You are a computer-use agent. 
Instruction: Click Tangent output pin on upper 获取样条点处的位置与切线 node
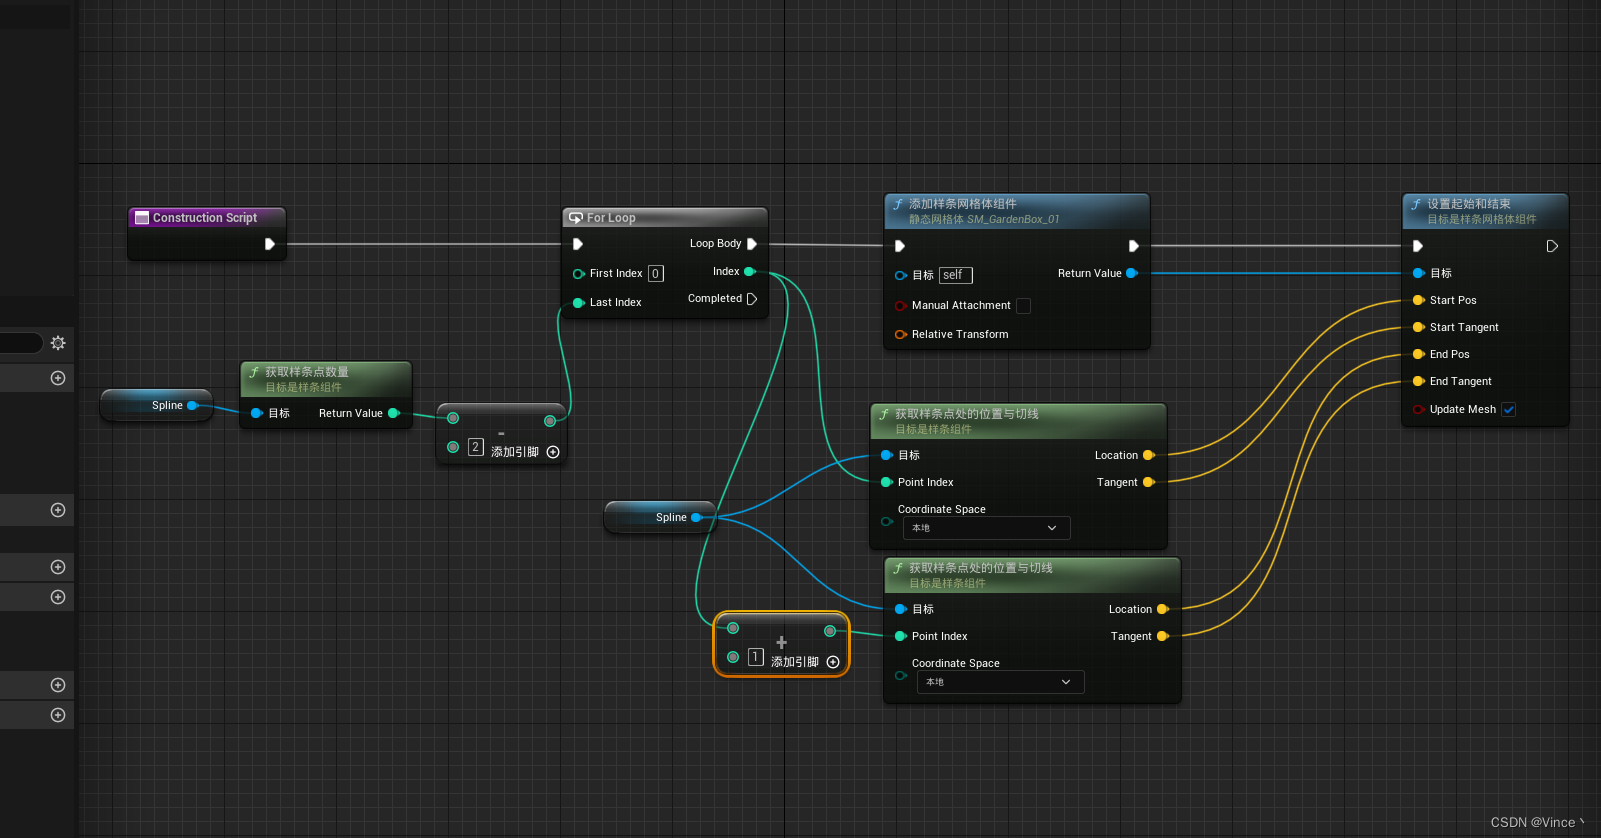click(x=1149, y=482)
